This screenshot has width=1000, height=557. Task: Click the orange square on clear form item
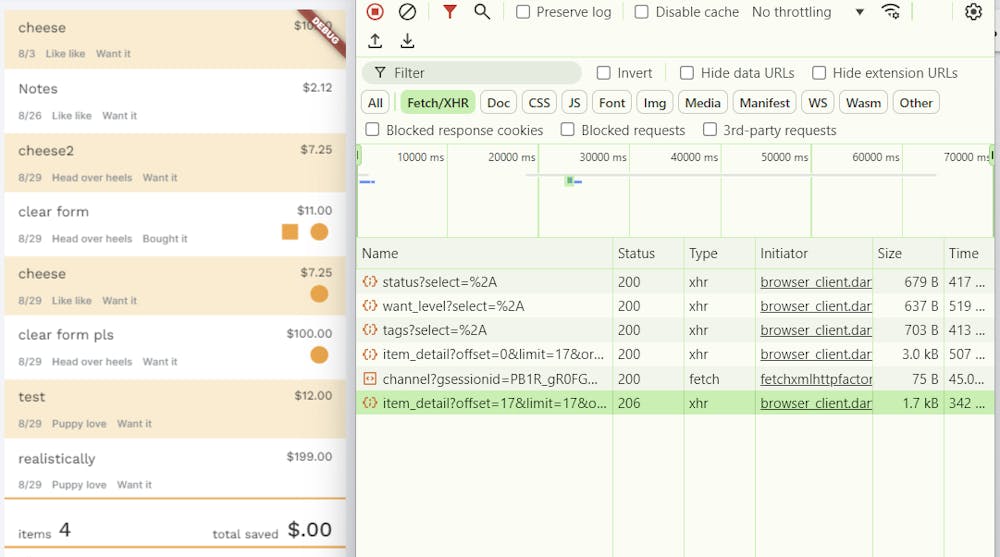[x=290, y=232]
